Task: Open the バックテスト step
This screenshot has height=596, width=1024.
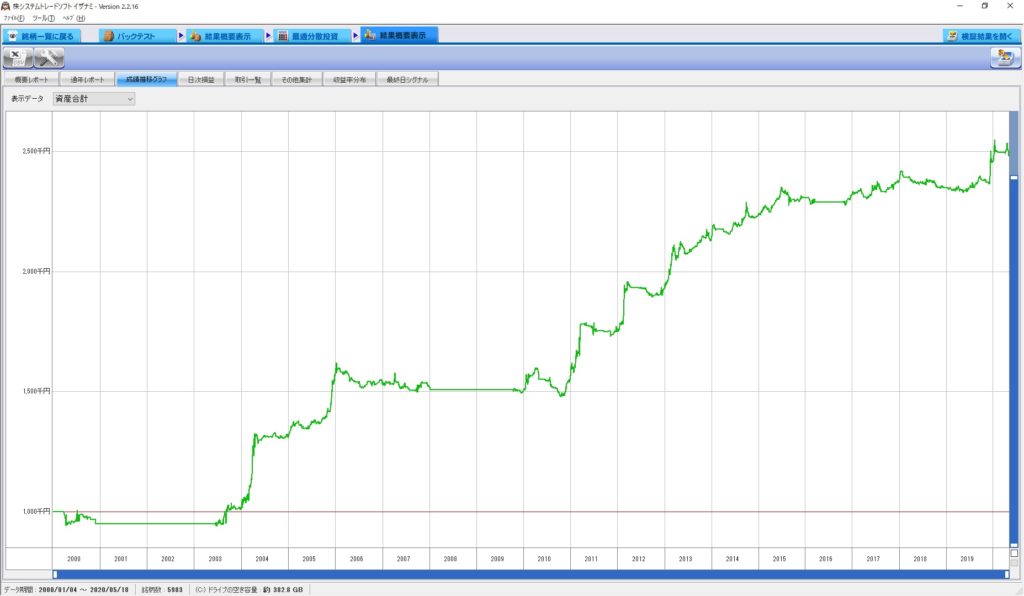Action: (137, 36)
